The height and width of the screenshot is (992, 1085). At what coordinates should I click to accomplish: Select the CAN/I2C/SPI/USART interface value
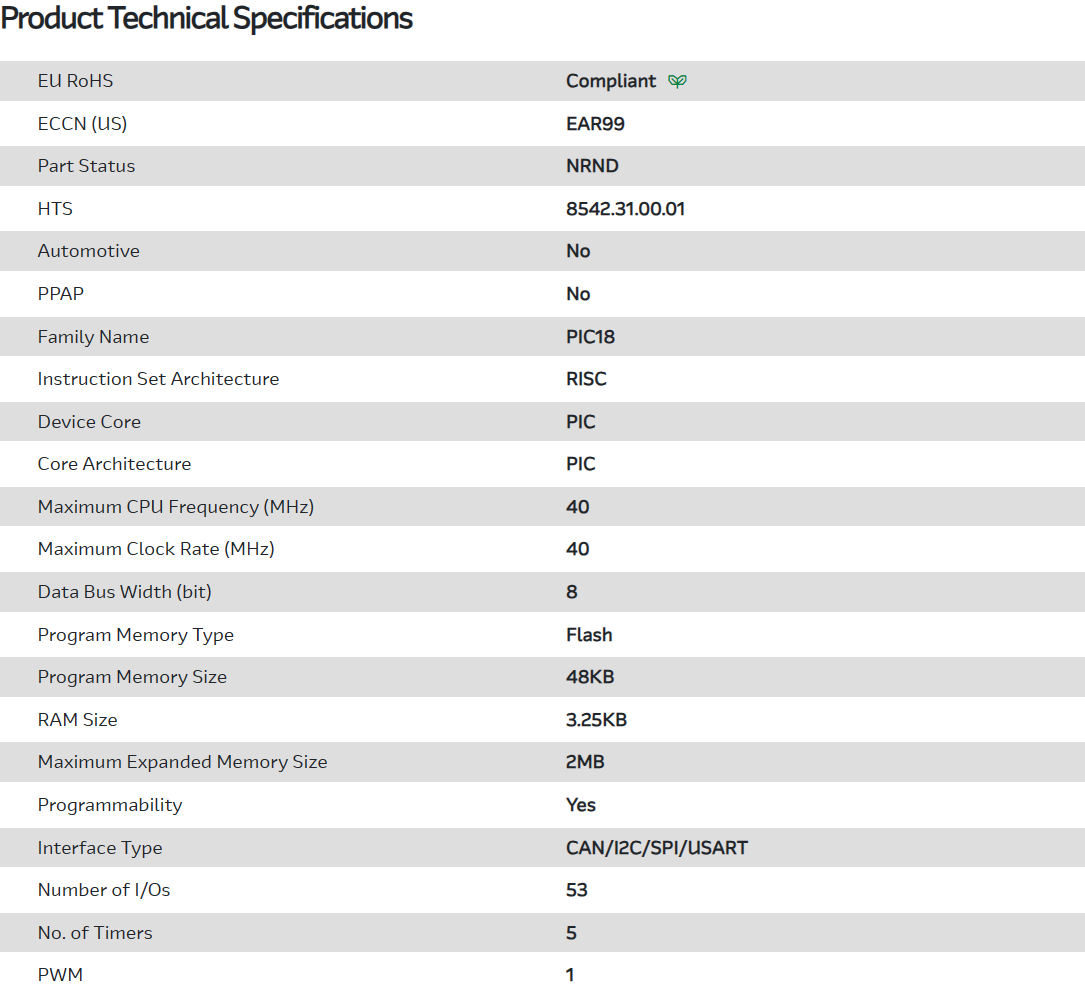click(x=657, y=848)
